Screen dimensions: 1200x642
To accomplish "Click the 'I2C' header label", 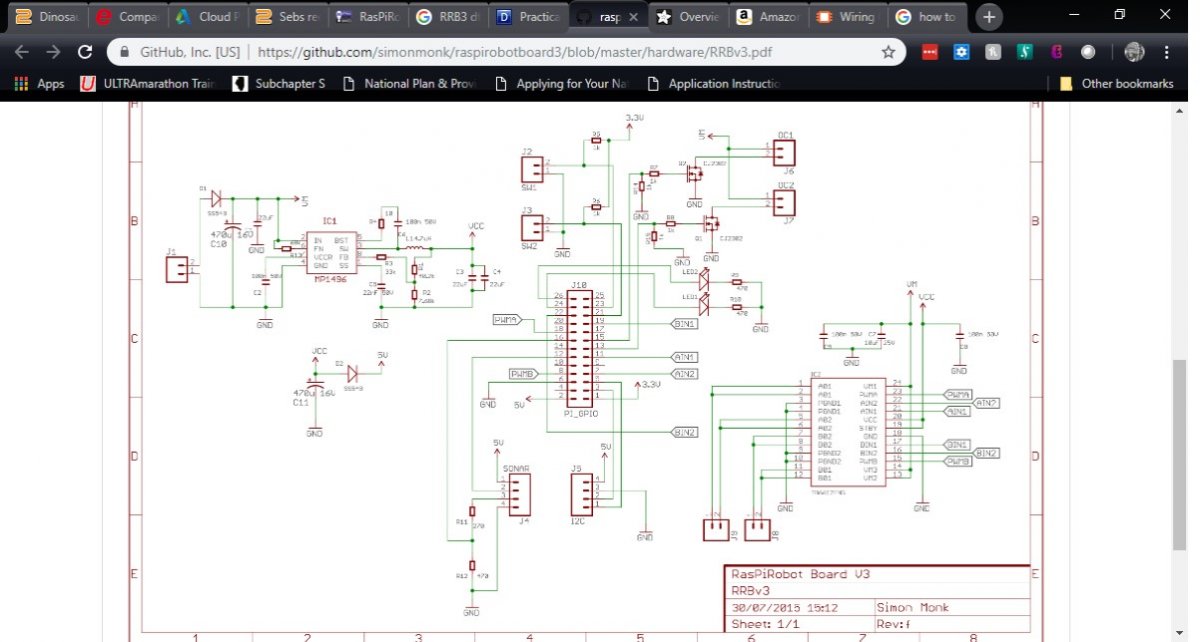I will point(580,523).
